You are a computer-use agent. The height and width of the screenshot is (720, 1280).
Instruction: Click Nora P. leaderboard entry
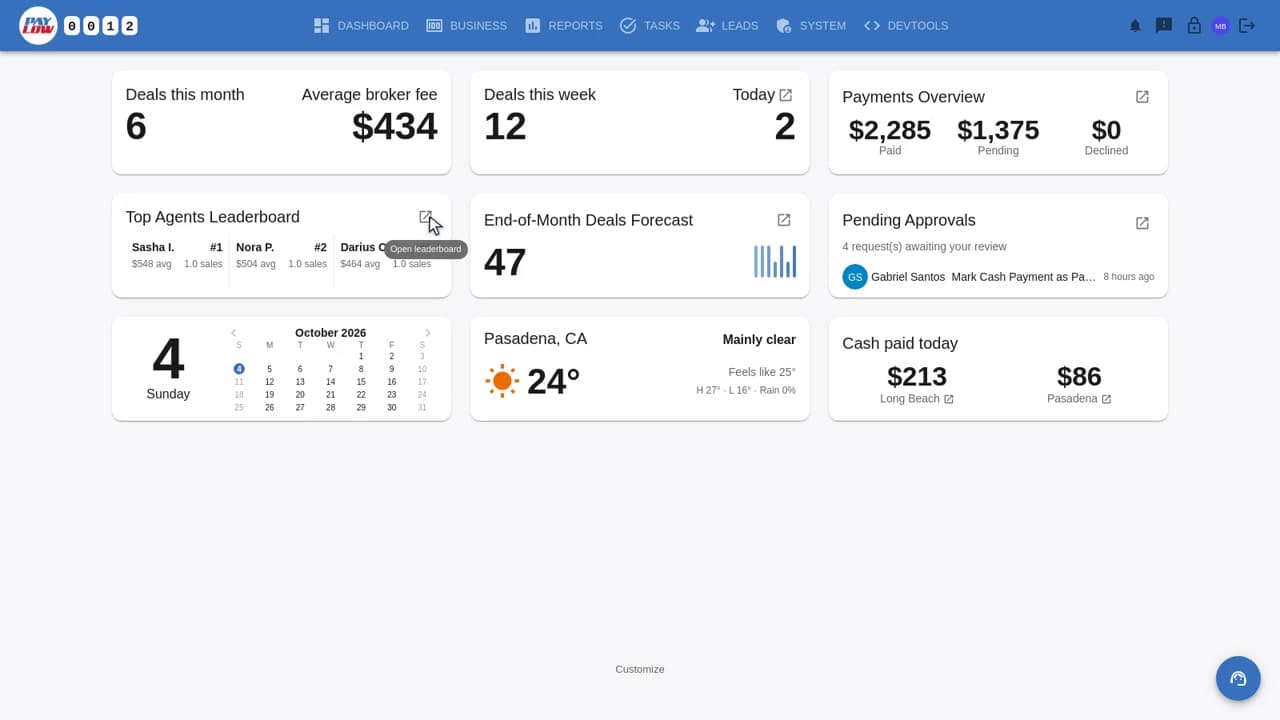click(281, 256)
